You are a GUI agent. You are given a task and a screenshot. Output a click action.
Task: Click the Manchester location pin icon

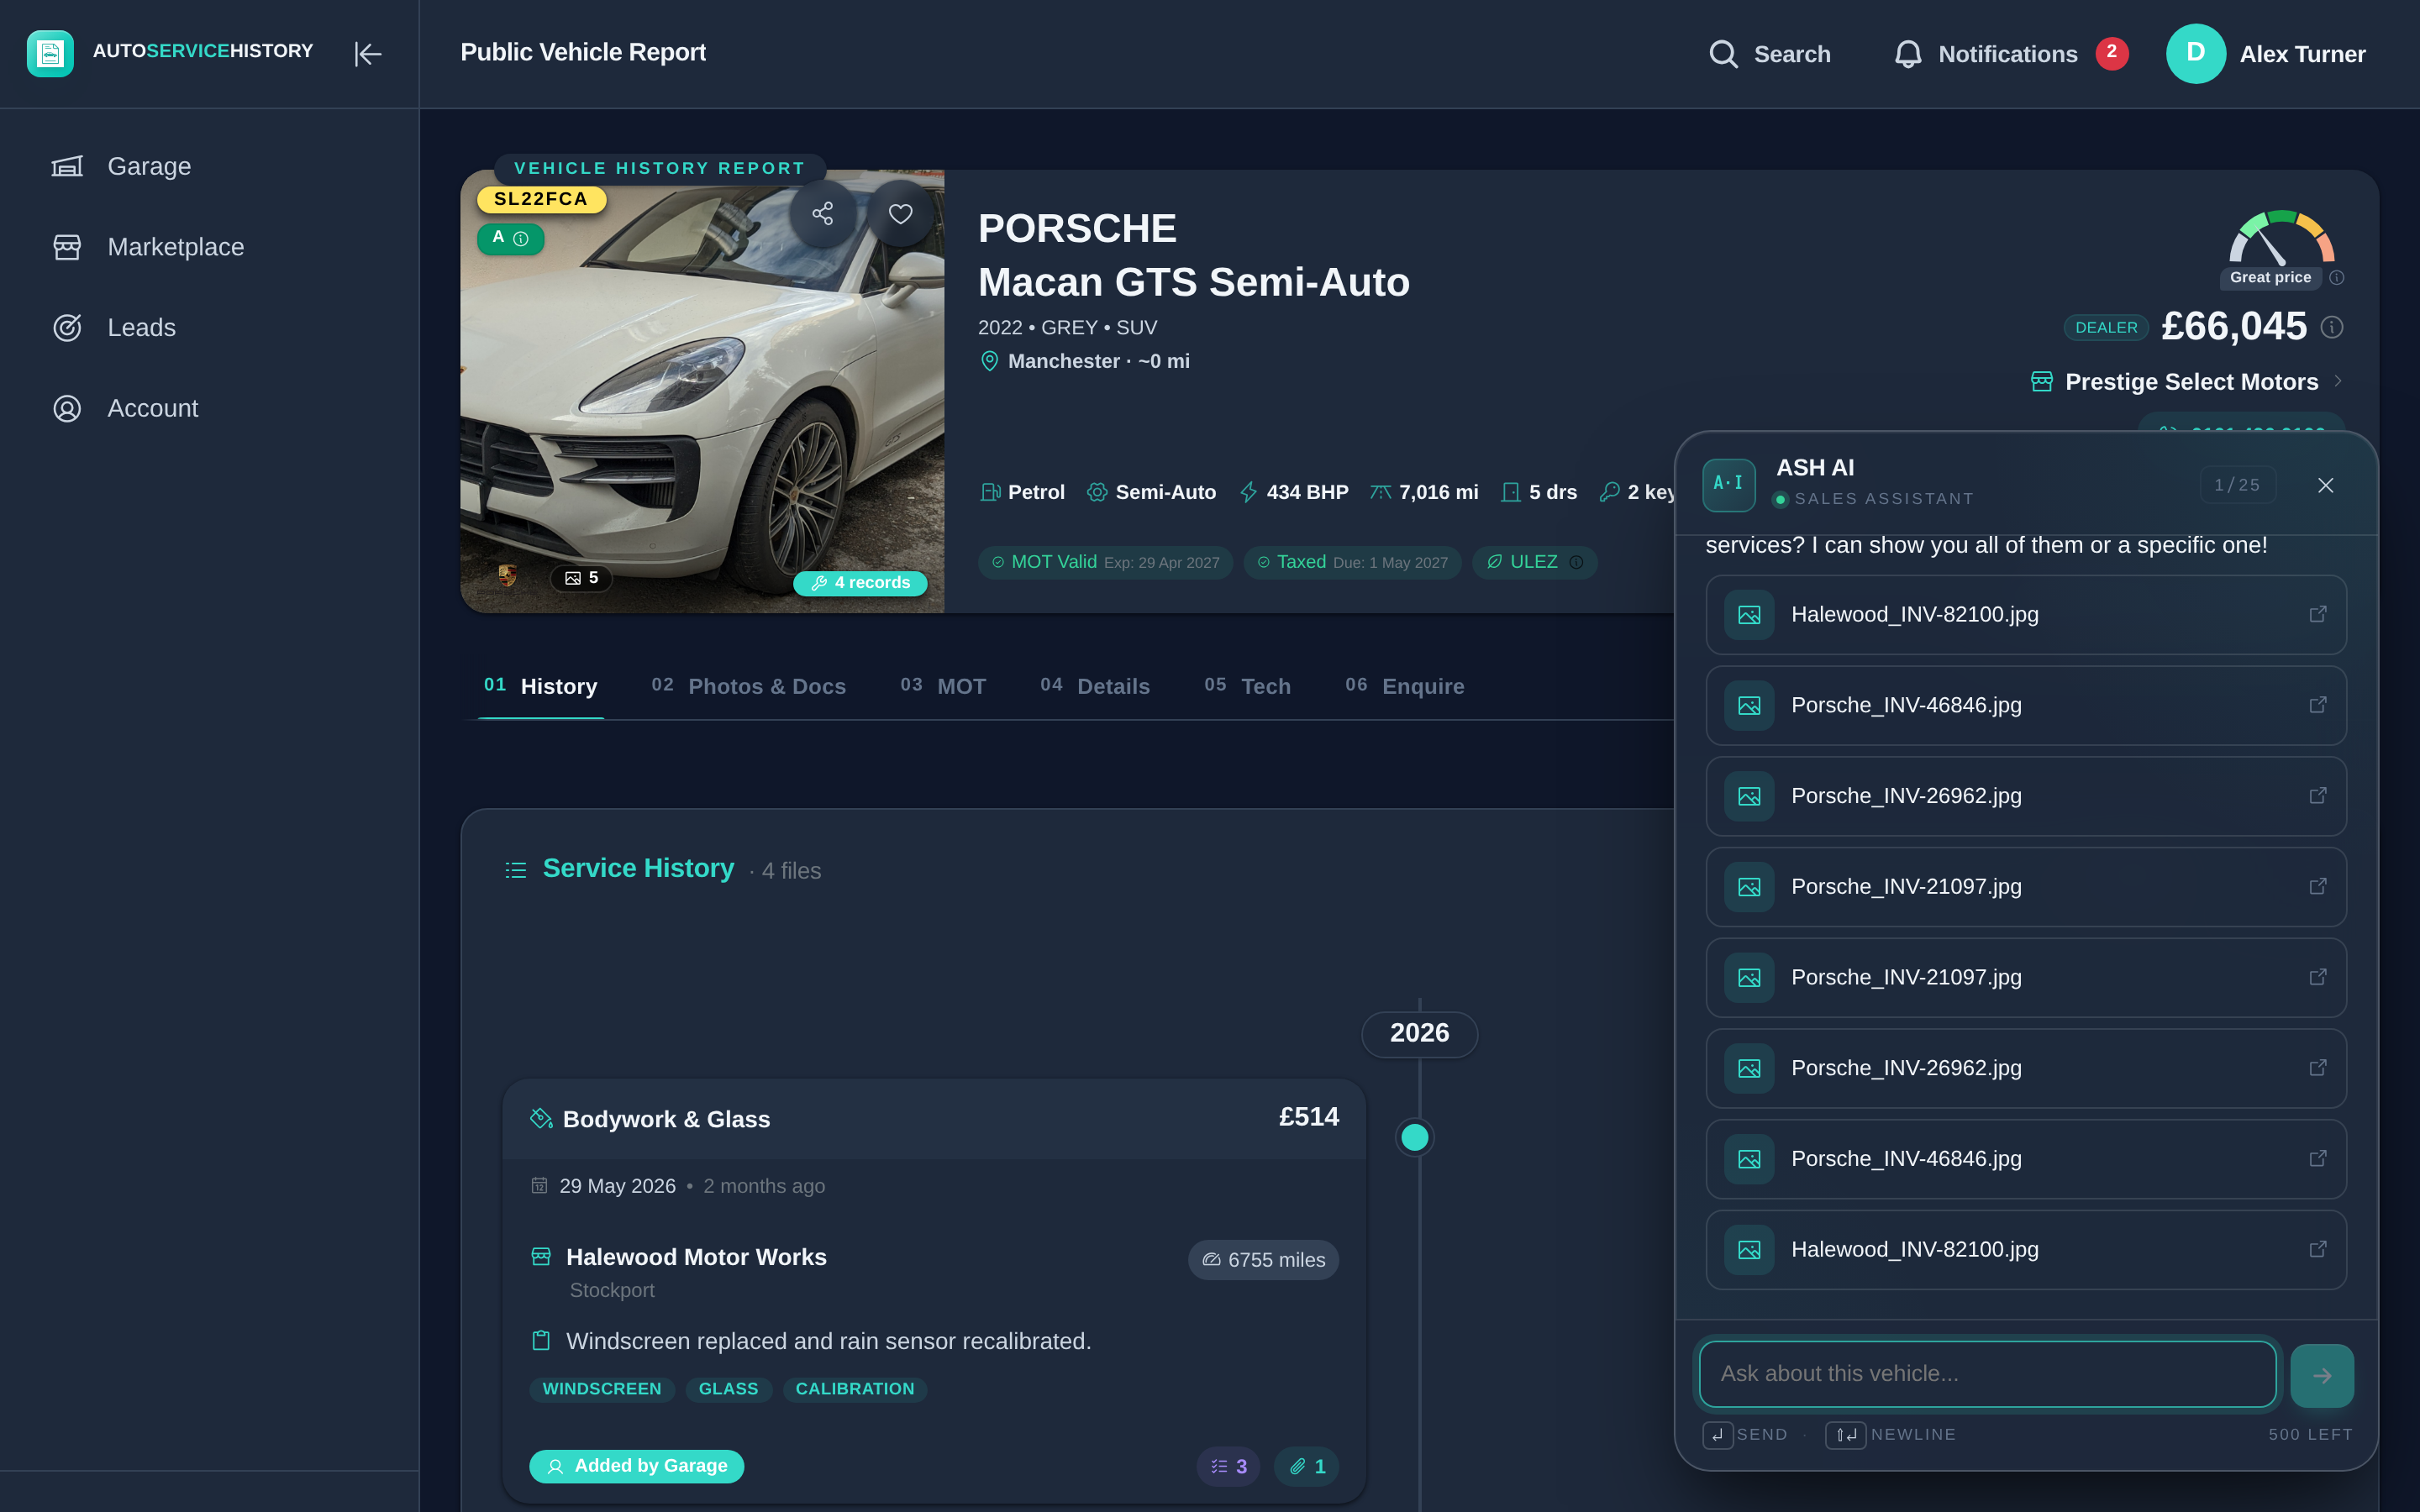point(989,361)
